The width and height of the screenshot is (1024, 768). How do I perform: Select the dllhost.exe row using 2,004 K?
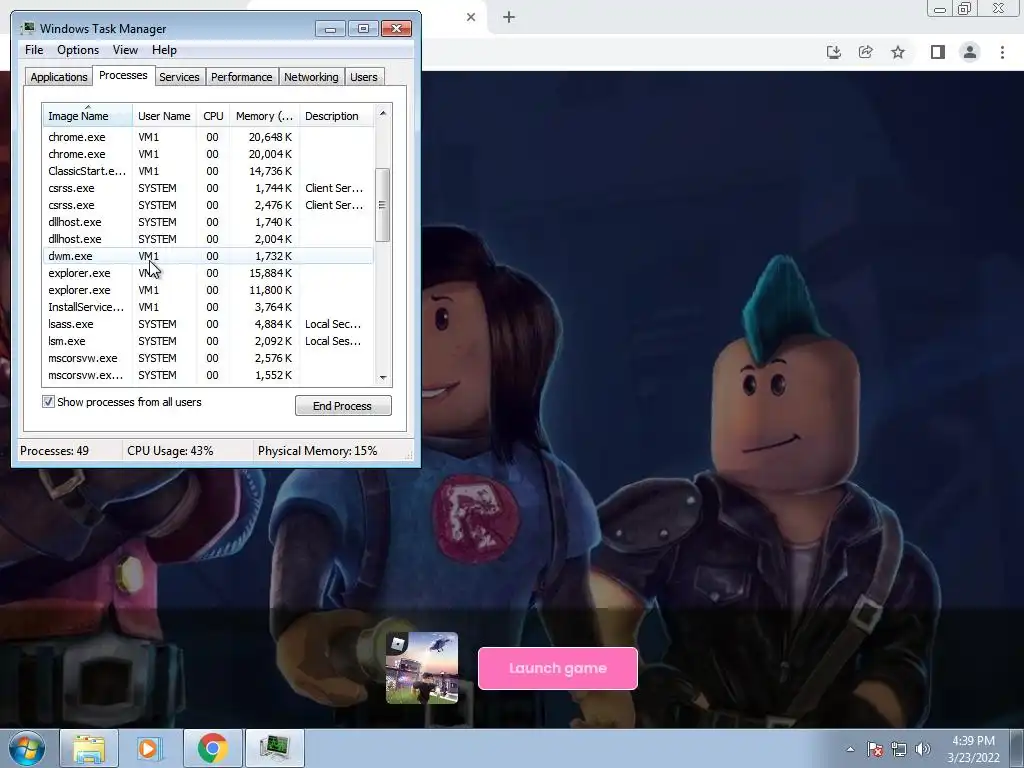click(208, 239)
